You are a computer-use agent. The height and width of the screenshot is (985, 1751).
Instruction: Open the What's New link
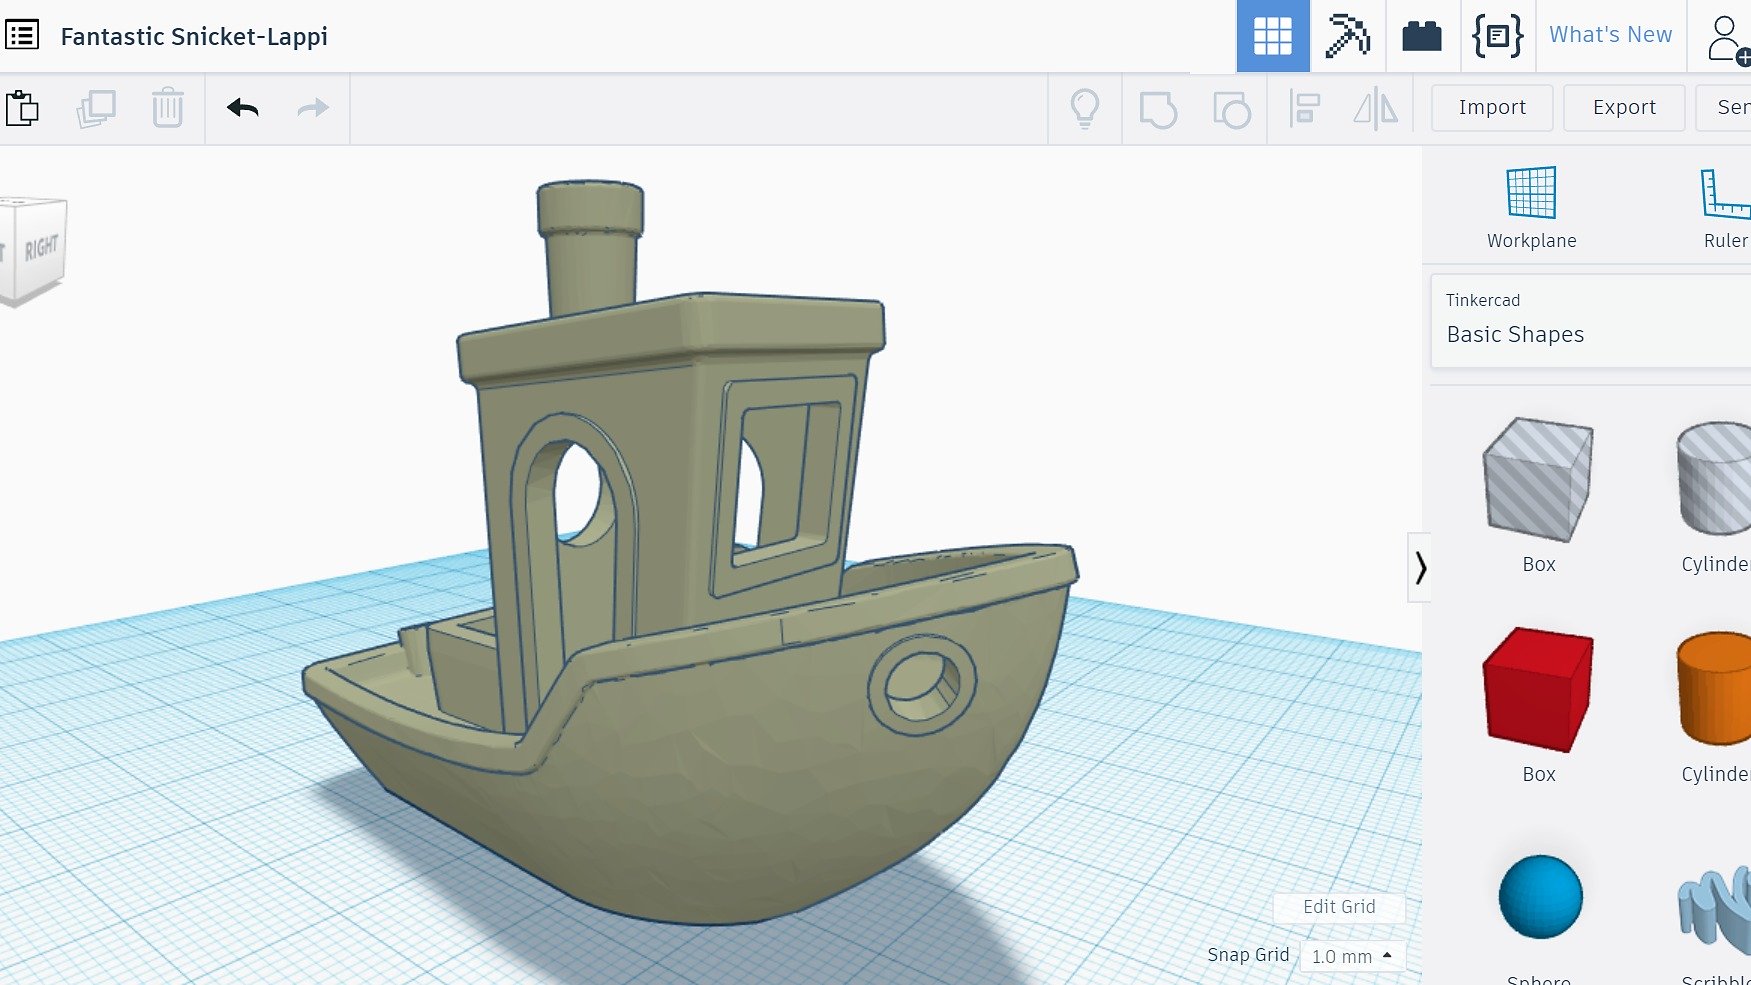click(1610, 35)
